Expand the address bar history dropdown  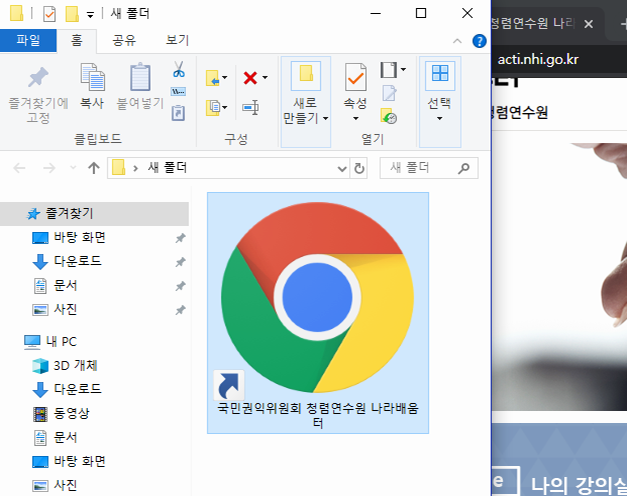click(x=342, y=168)
